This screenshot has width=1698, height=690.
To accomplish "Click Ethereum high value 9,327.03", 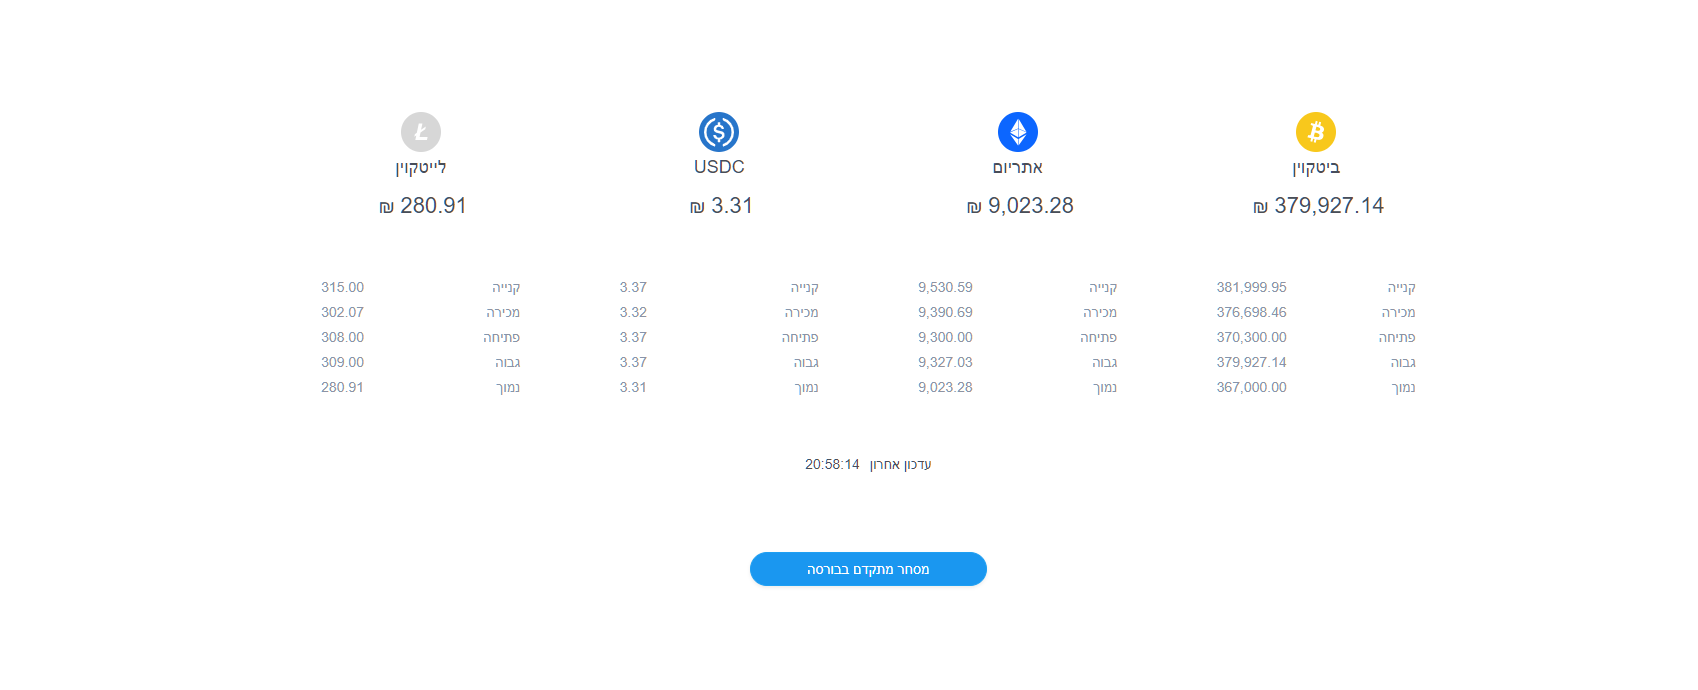I will [x=945, y=362].
